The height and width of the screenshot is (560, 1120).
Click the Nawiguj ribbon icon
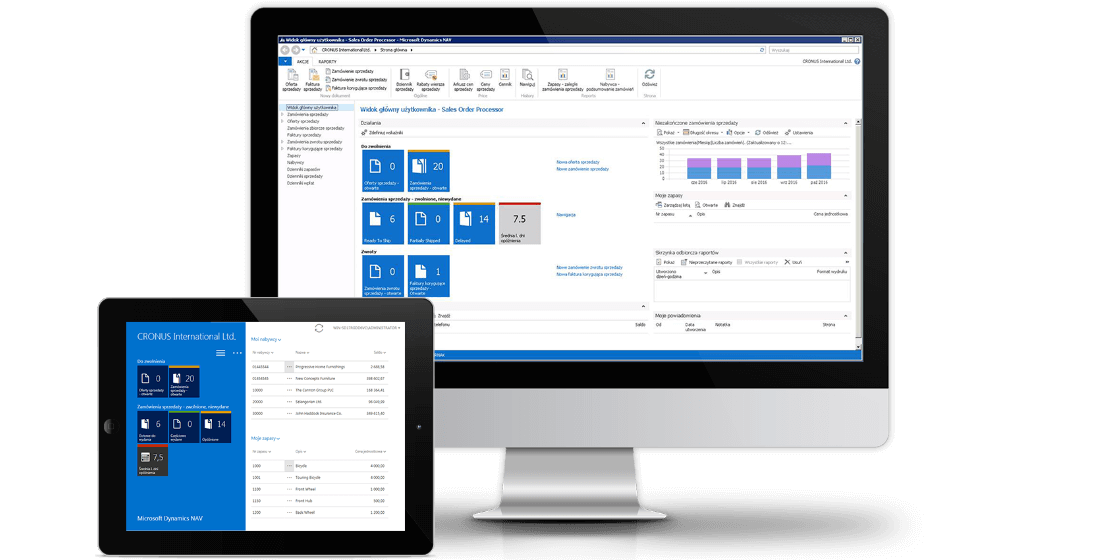pyautogui.click(x=528, y=79)
